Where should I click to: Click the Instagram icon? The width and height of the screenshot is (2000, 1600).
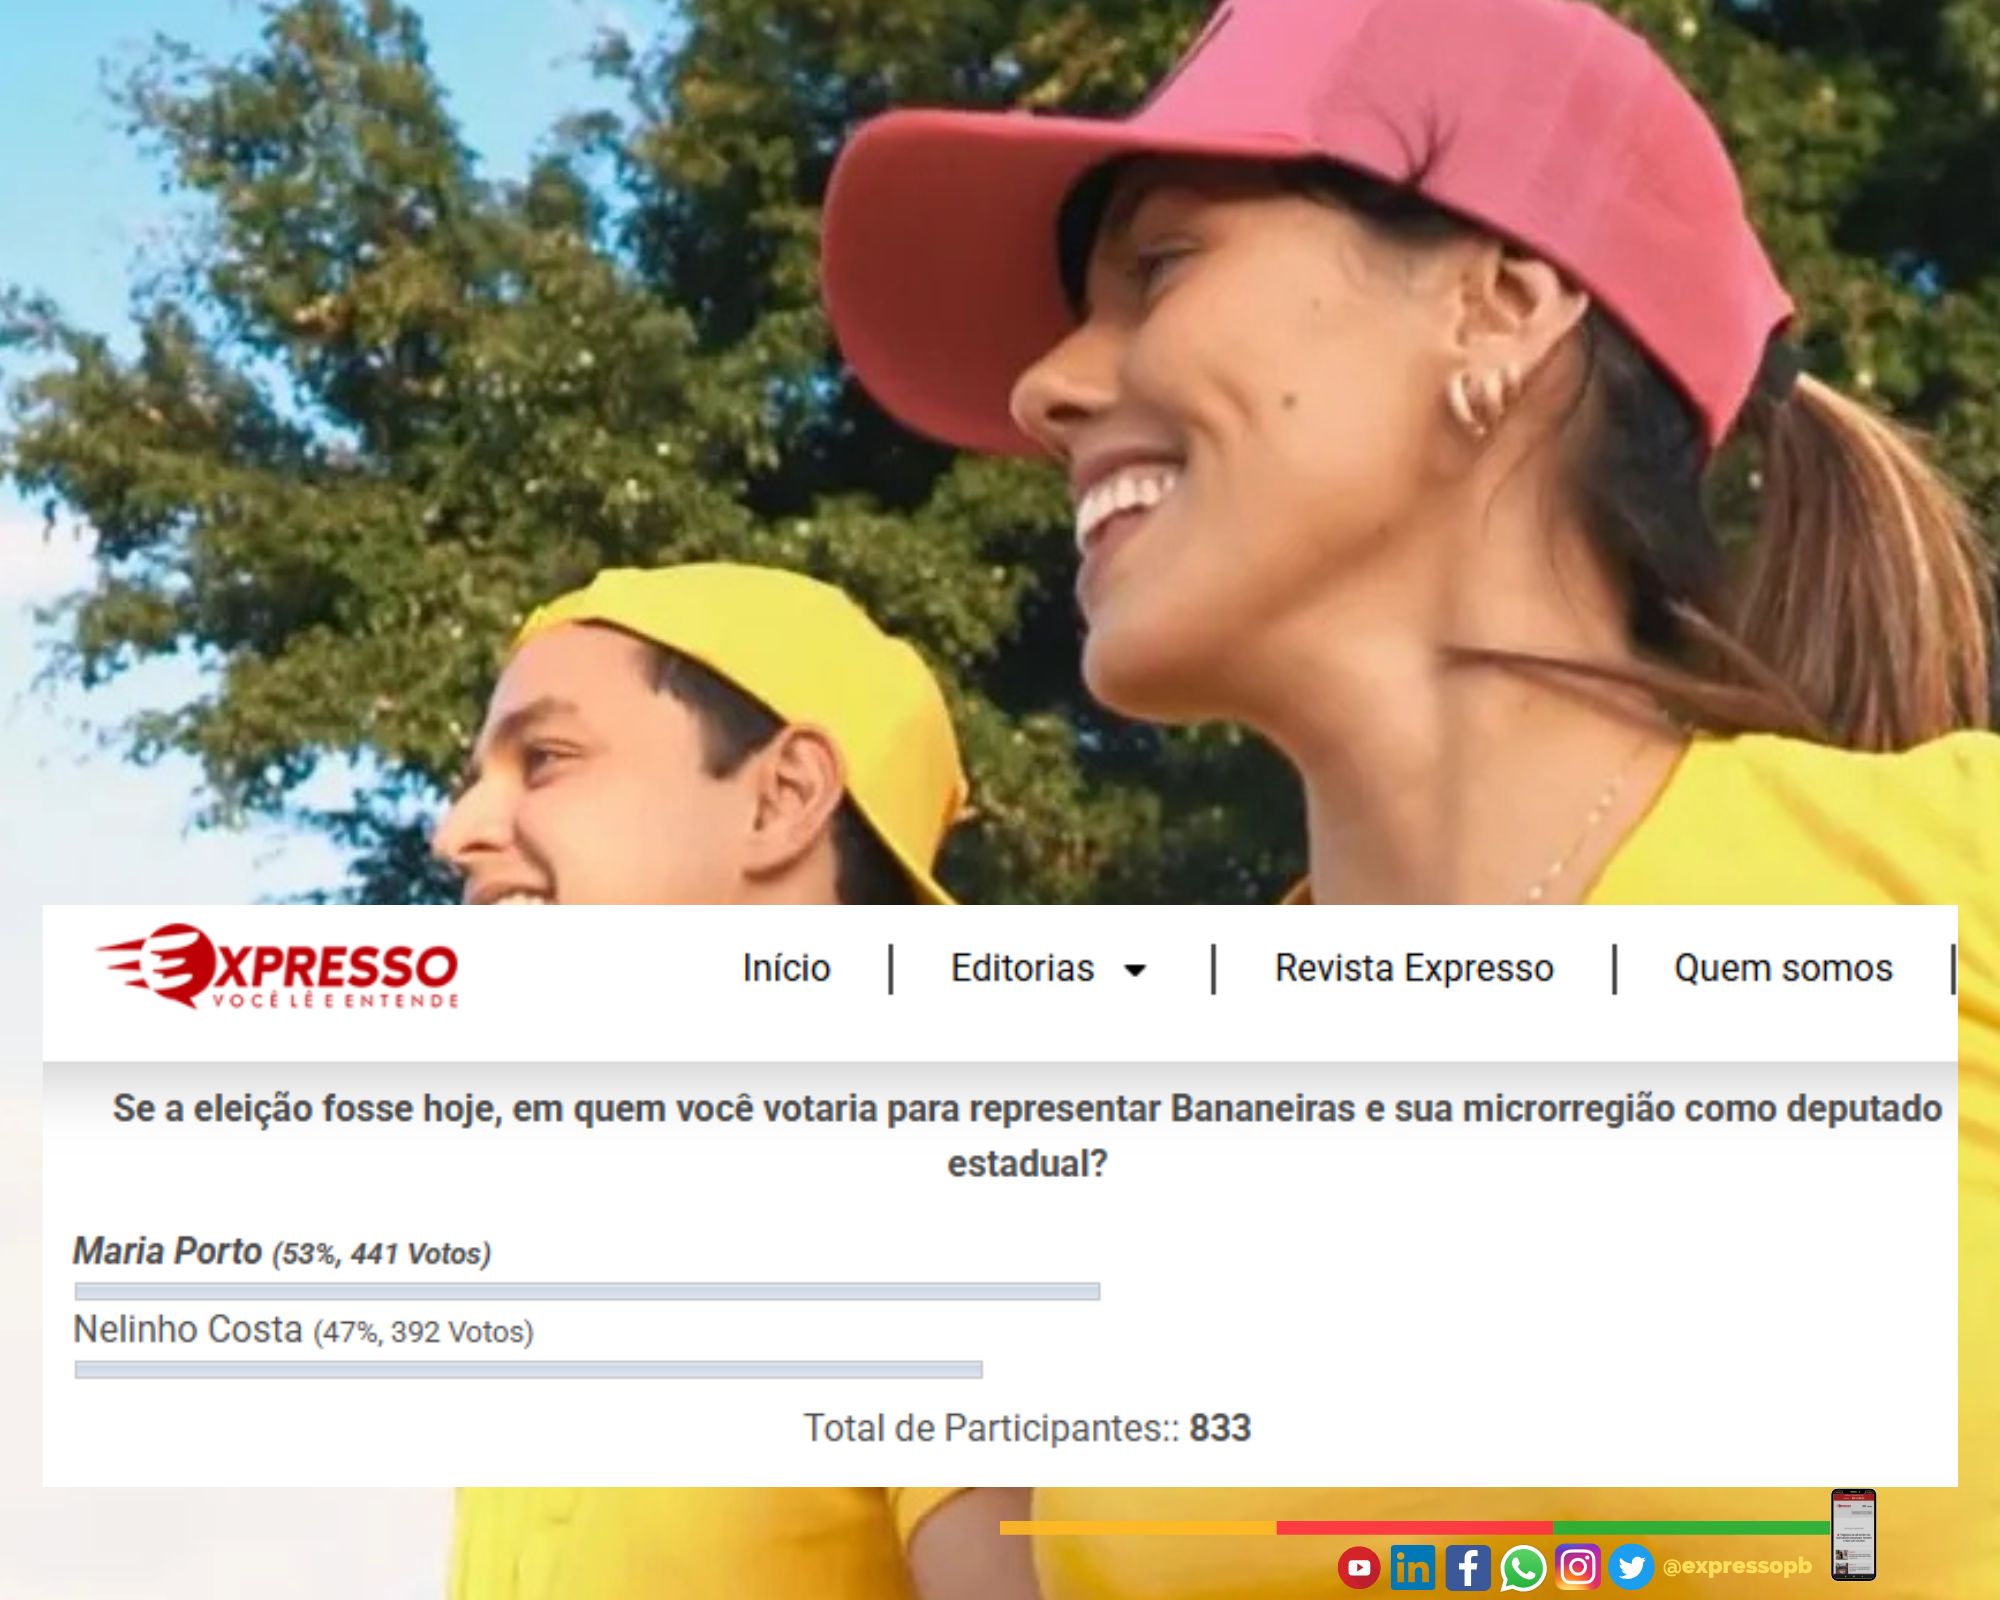click(1578, 1566)
